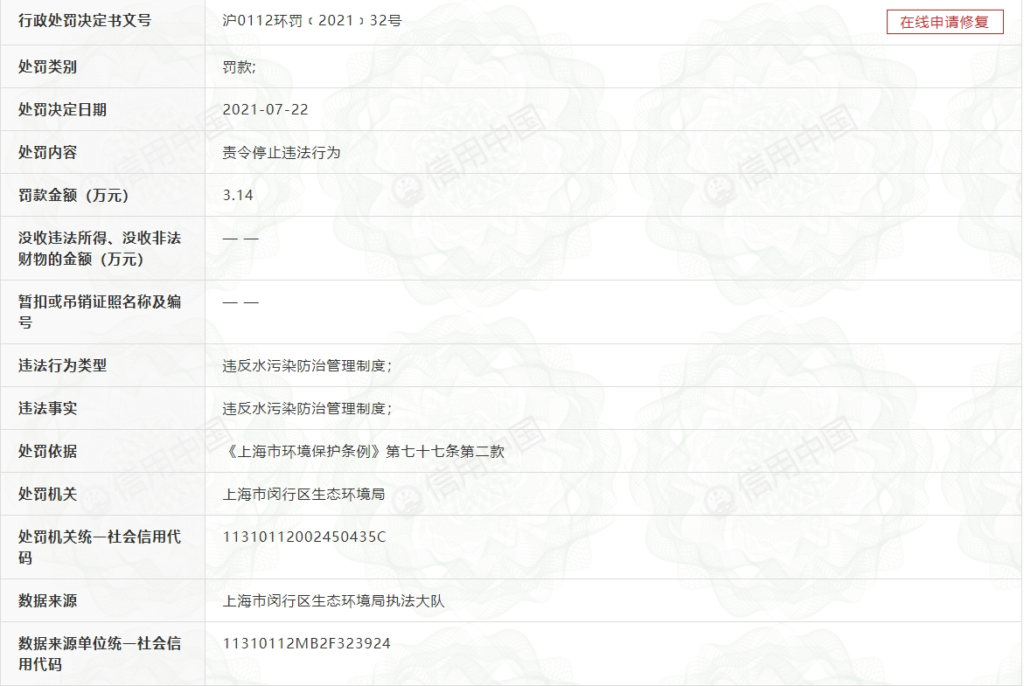Click the 违法行为类型 row label

62,366
